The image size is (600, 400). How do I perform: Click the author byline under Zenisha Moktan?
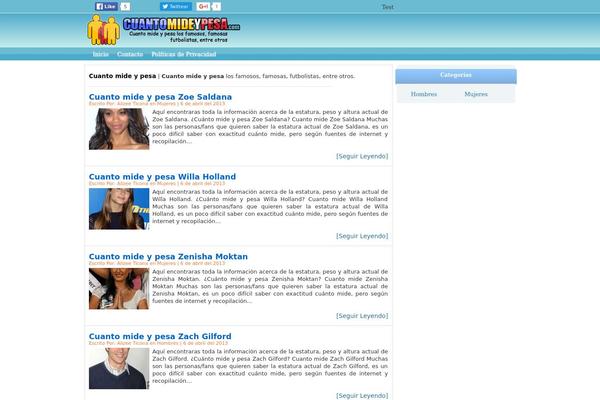coord(157,263)
